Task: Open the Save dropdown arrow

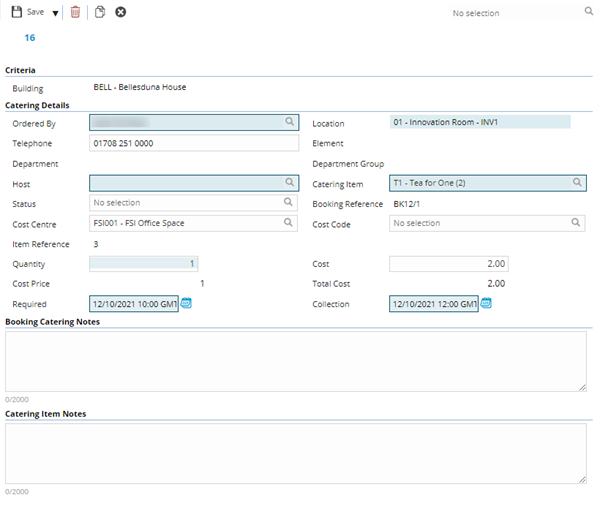Action: (56, 13)
